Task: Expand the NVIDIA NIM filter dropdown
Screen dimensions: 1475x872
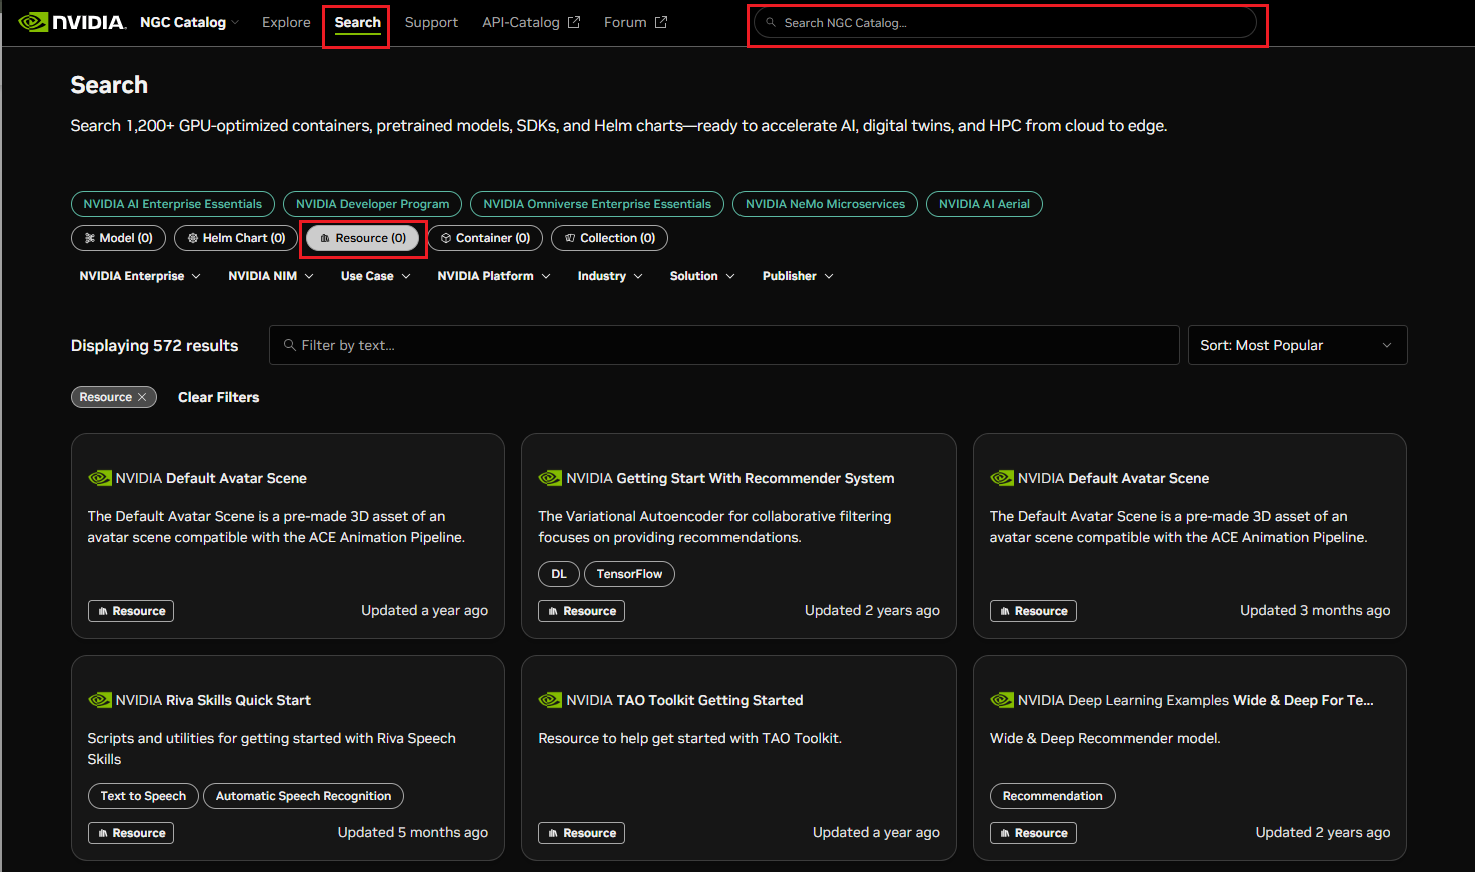Action: (271, 276)
